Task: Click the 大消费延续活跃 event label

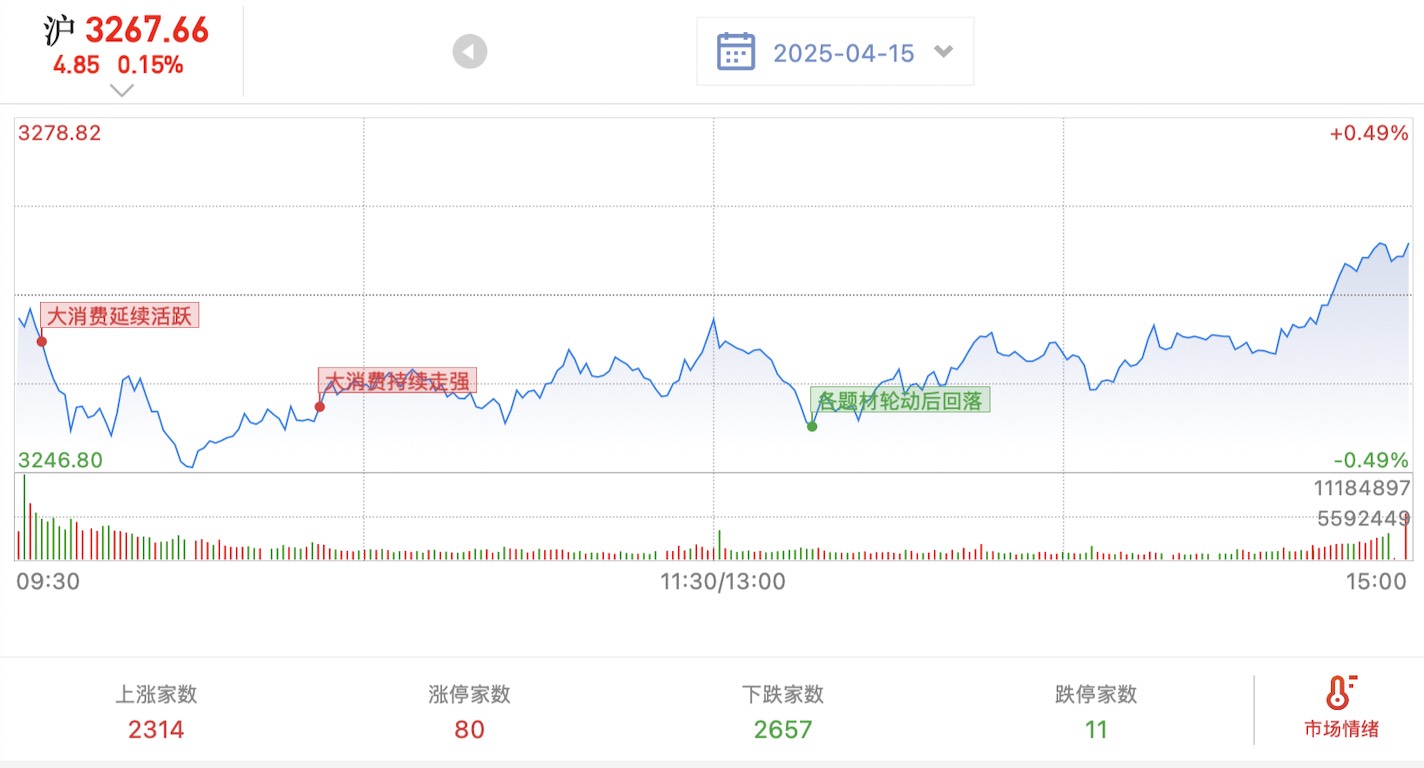Action: (120, 316)
